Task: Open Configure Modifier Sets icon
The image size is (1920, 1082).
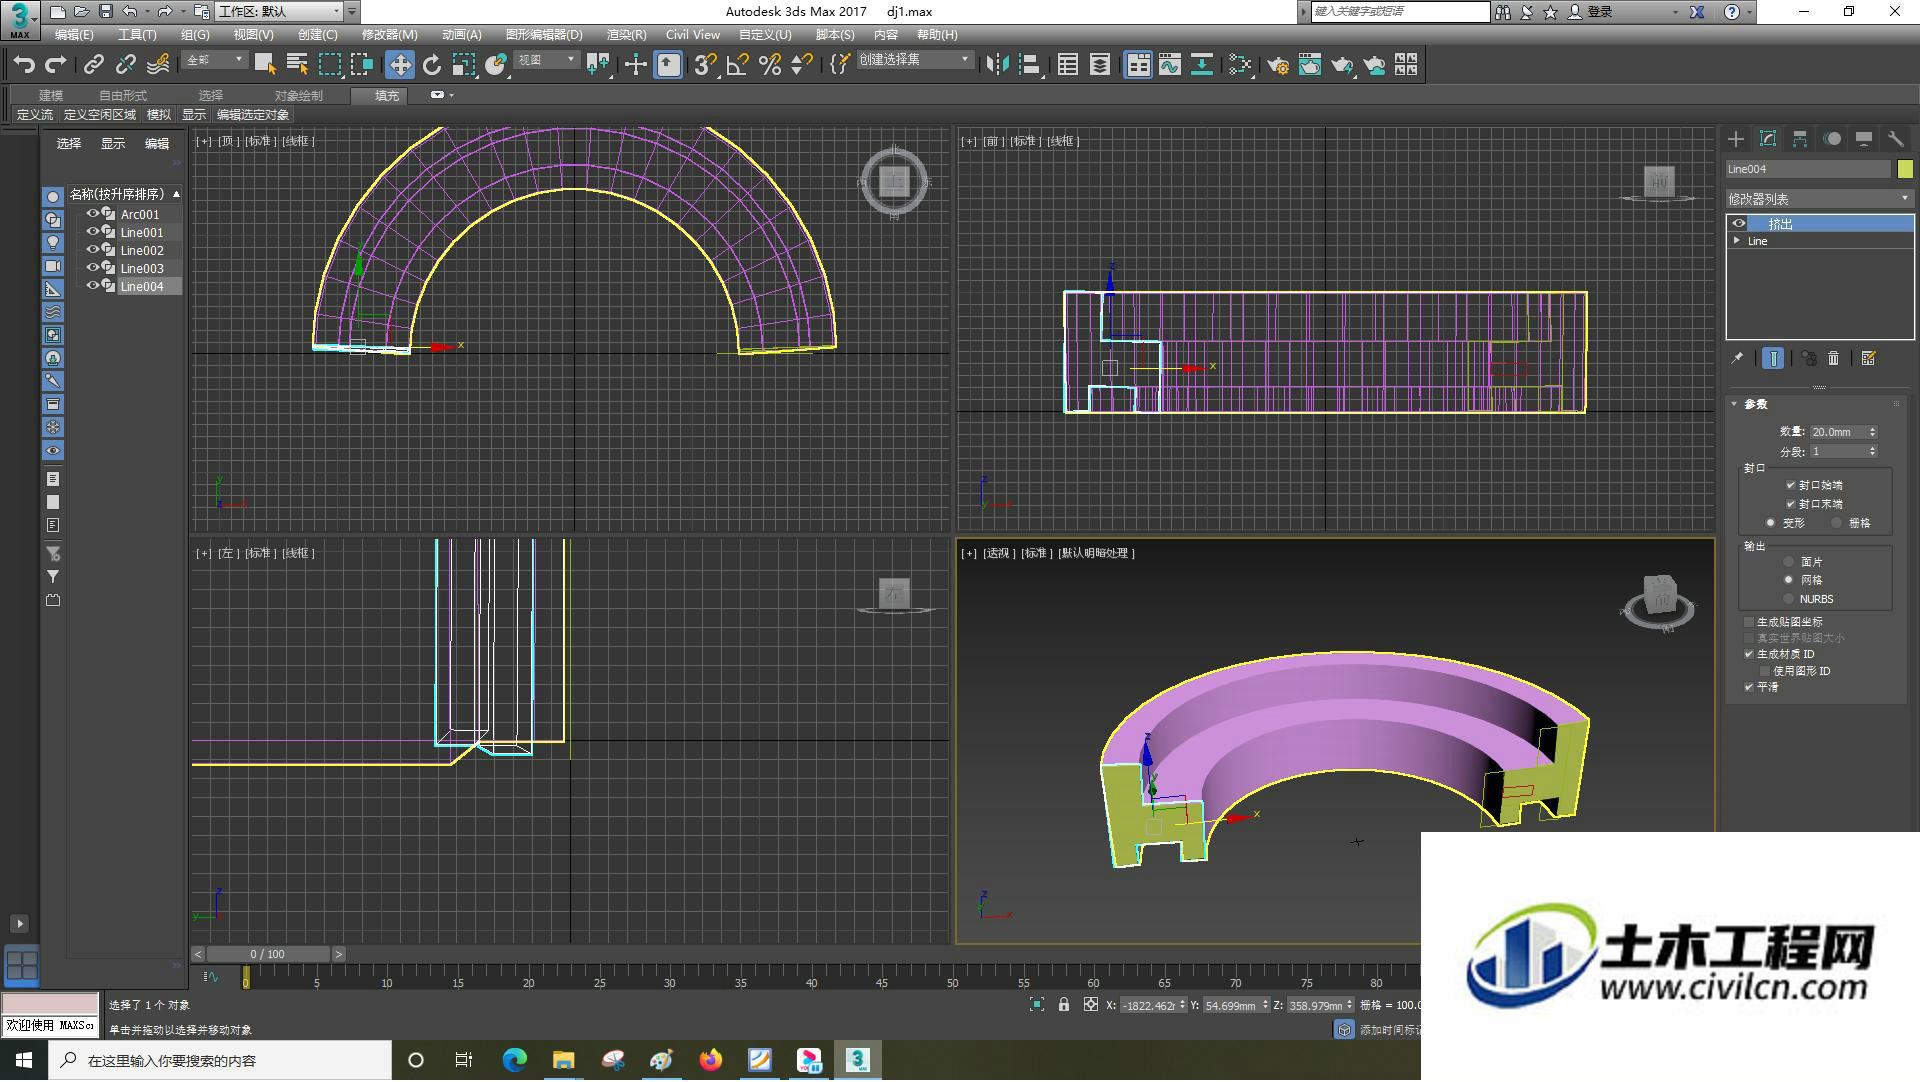Action: tap(1868, 358)
